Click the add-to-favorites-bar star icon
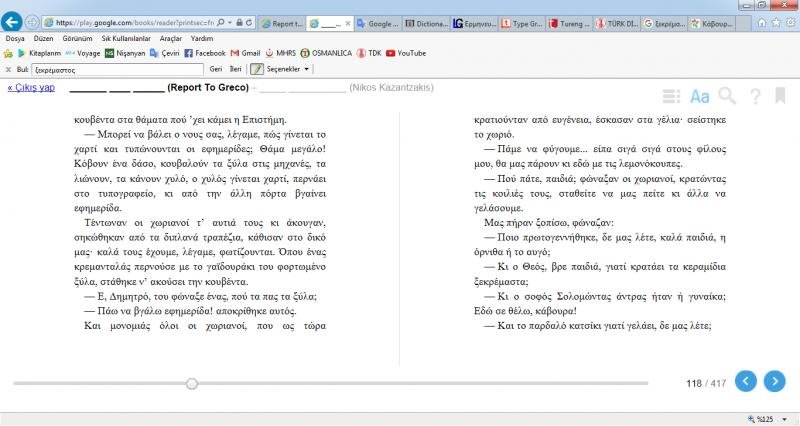 pos(8,53)
